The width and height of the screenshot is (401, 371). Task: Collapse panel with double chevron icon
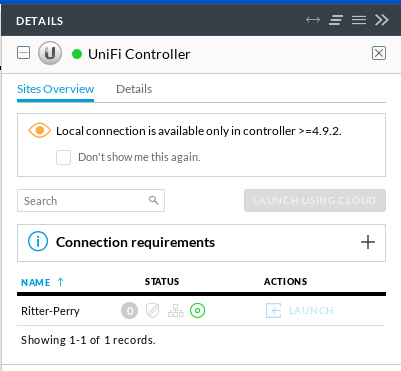point(382,20)
